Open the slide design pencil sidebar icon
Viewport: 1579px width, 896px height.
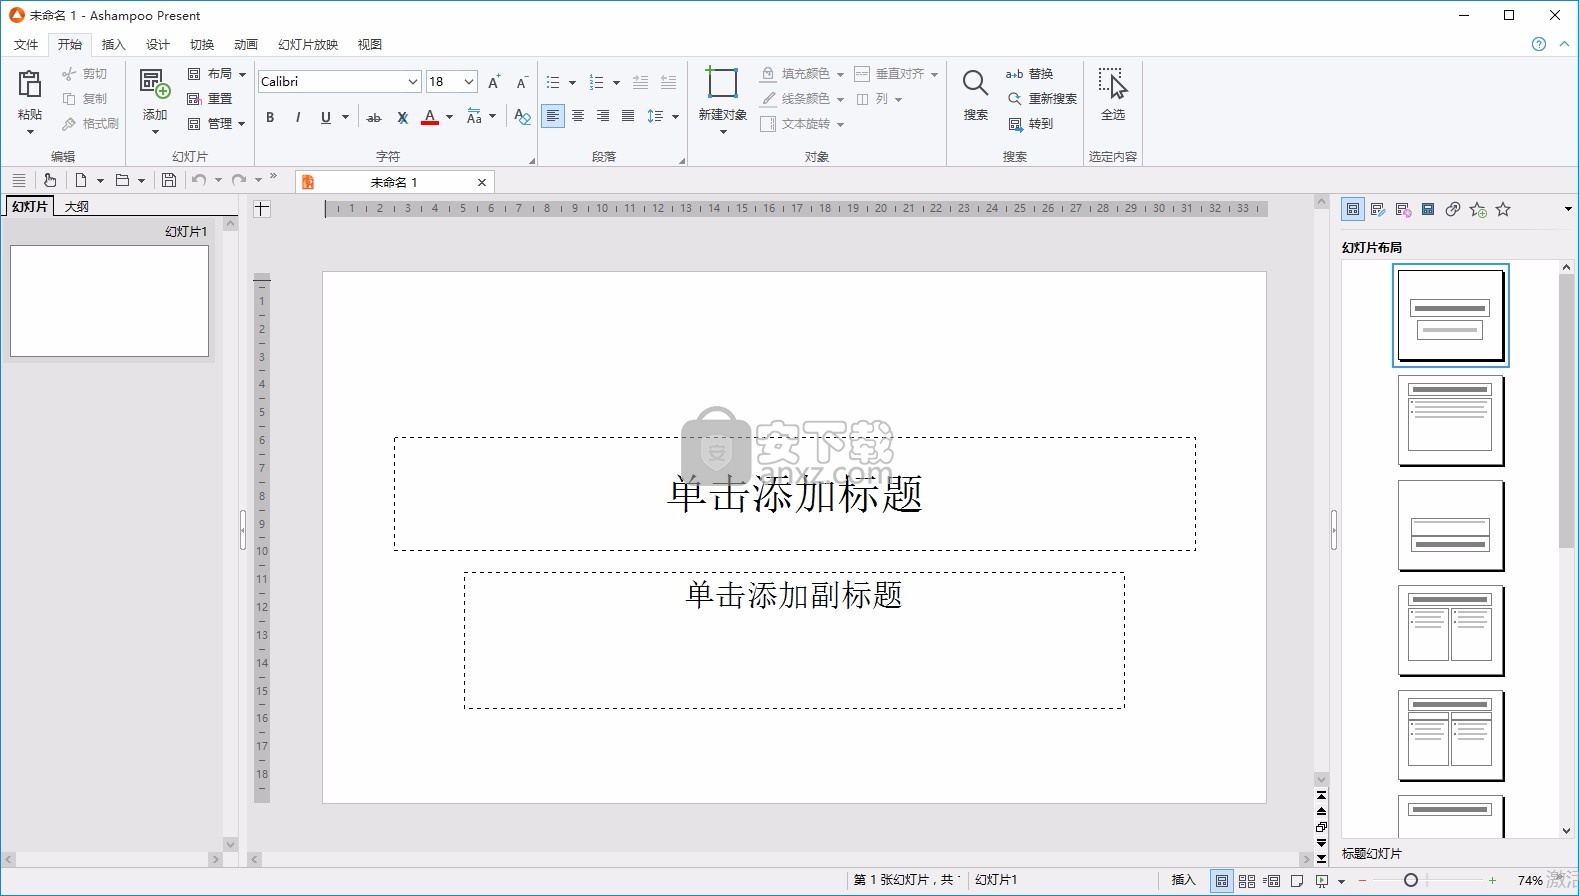click(x=1378, y=209)
